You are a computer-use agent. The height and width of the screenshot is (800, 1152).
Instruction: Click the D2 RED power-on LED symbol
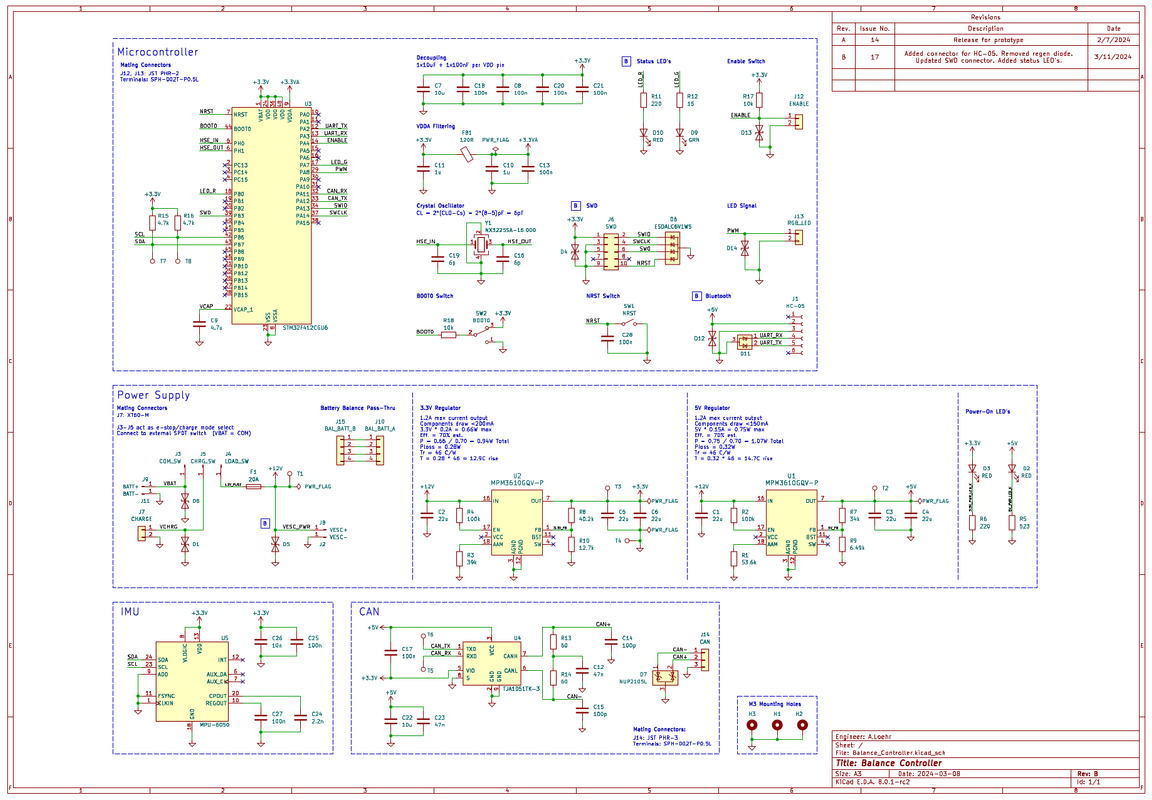click(1012, 469)
